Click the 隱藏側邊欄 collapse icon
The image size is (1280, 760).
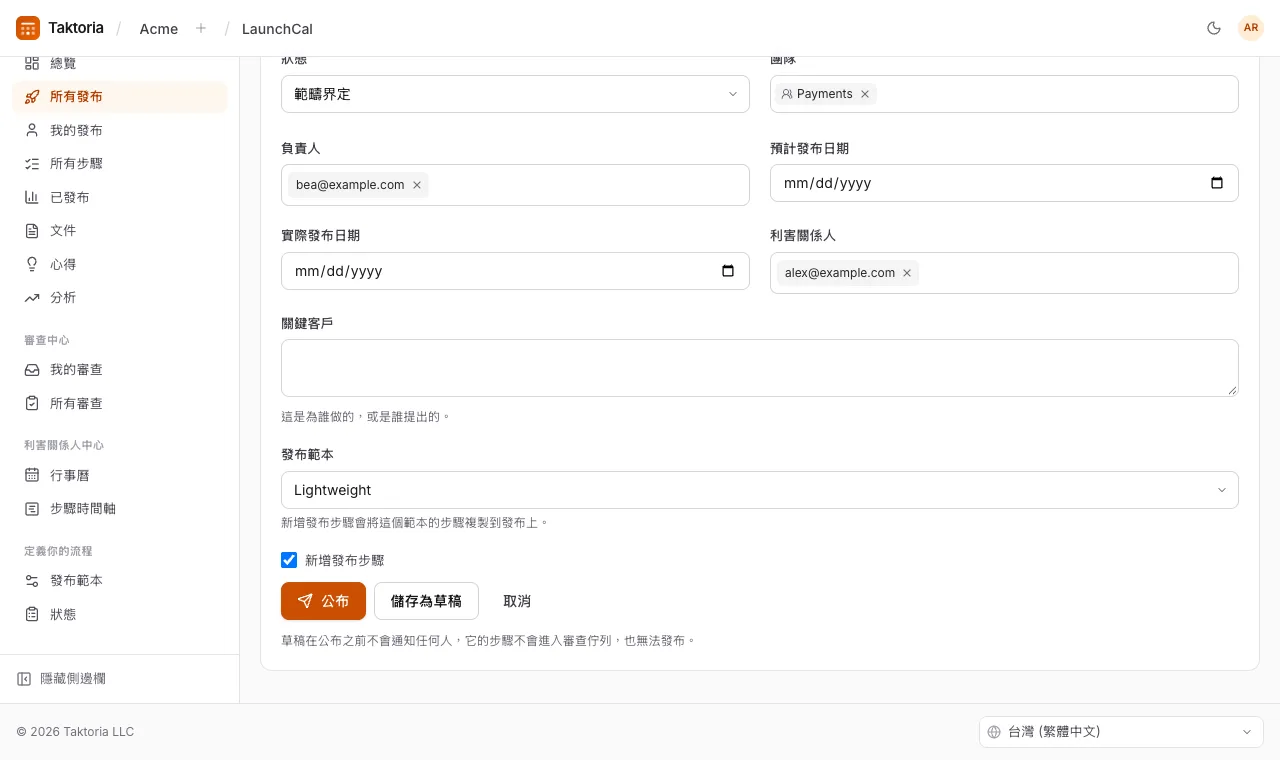point(24,679)
